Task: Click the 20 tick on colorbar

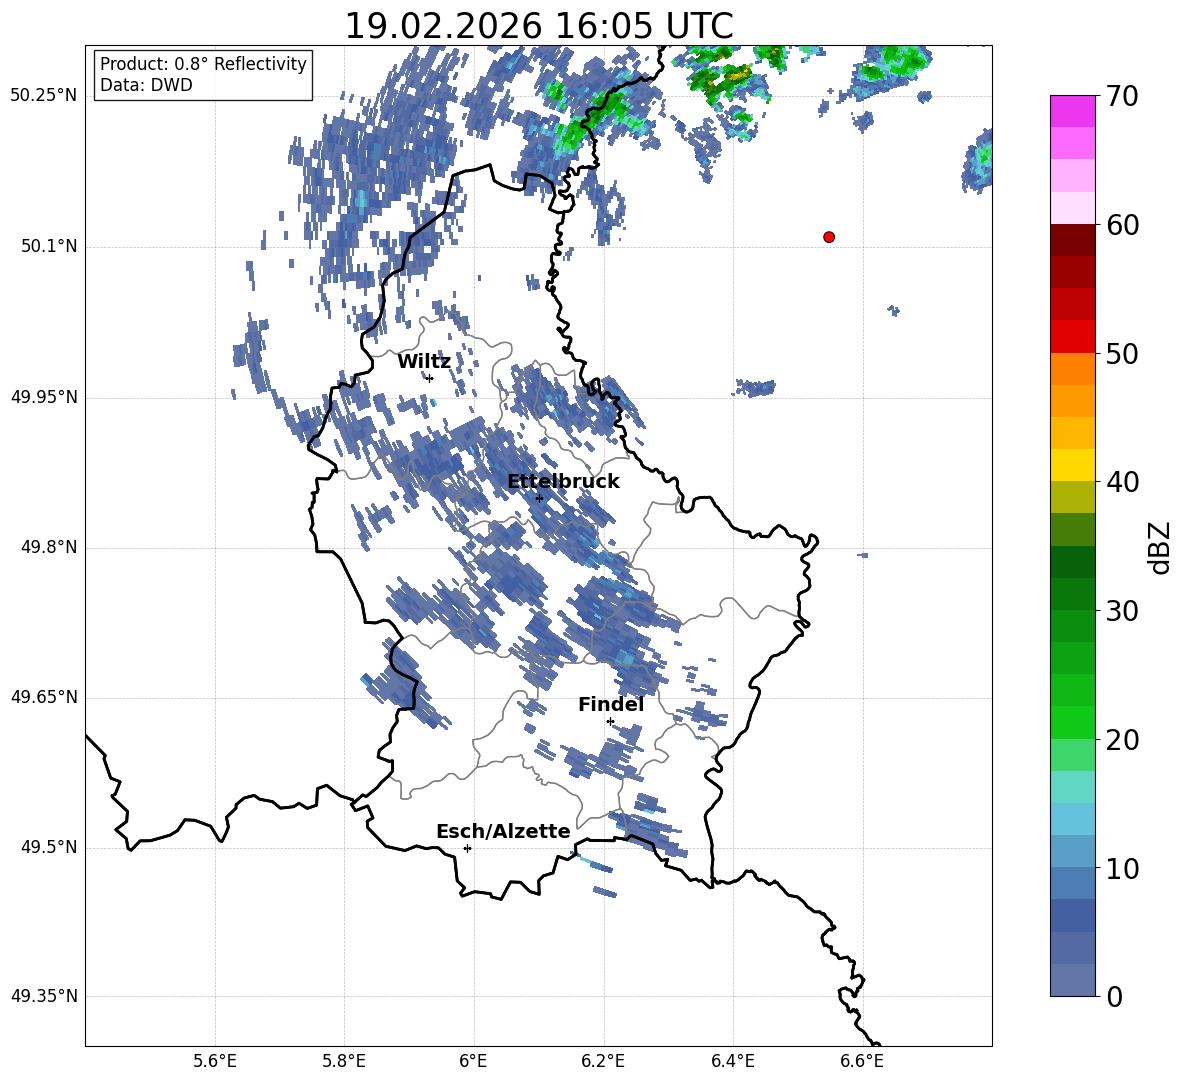Action: [1122, 740]
